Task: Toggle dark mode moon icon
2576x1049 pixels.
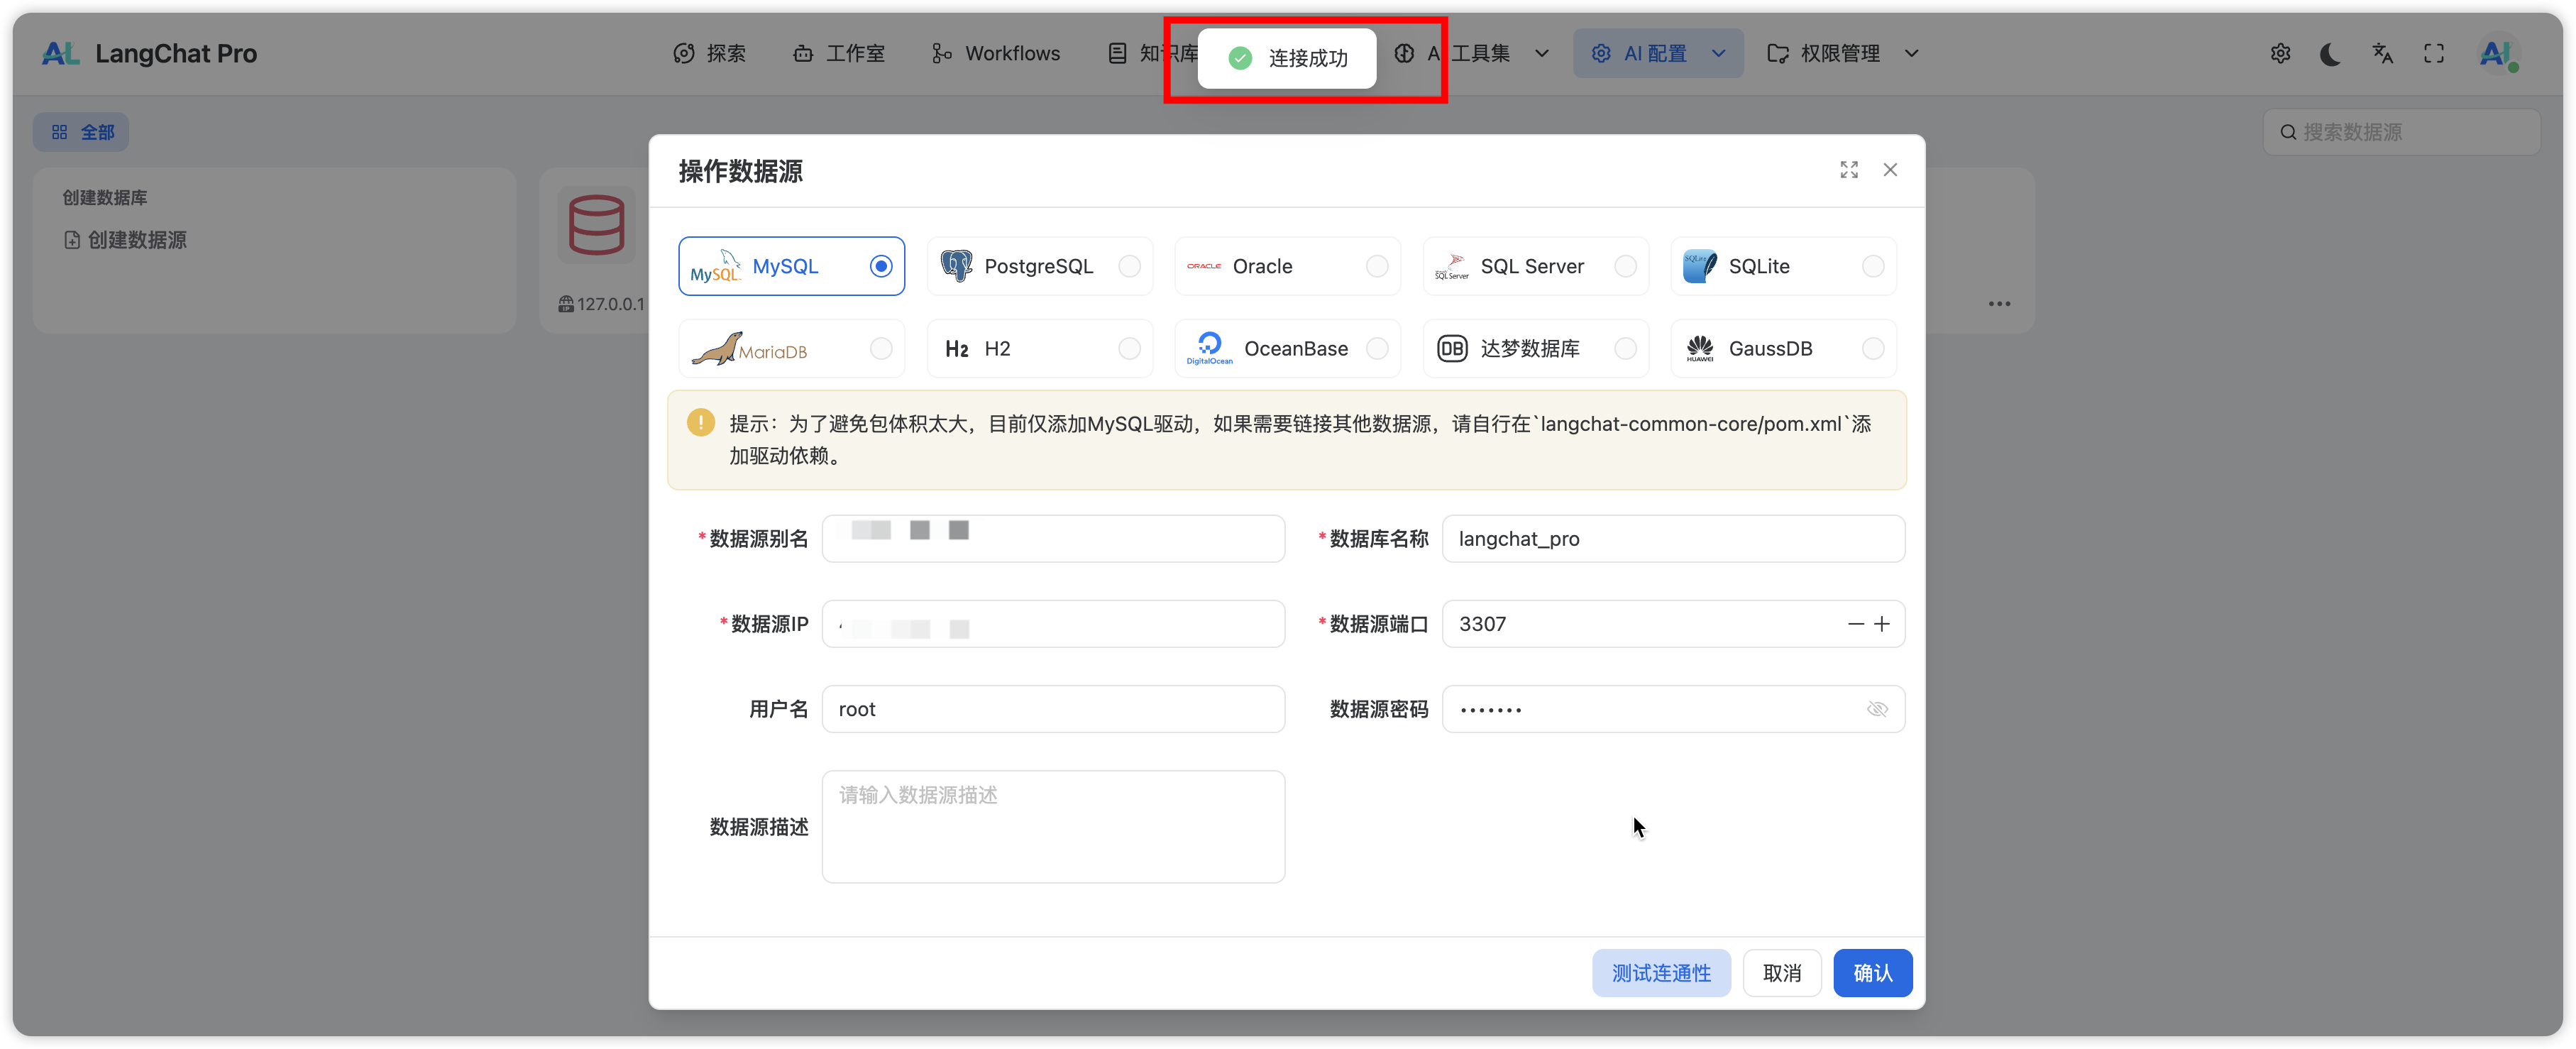Action: 2330,54
